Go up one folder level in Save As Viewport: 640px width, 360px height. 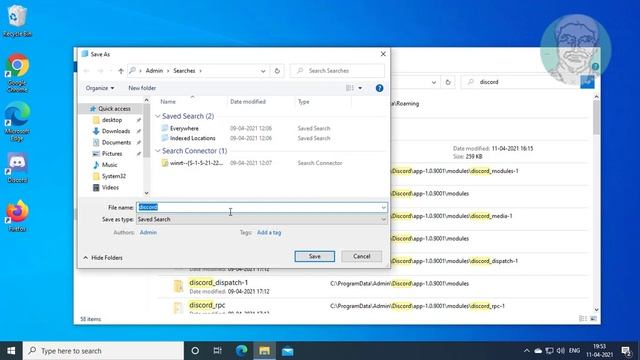(121, 71)
